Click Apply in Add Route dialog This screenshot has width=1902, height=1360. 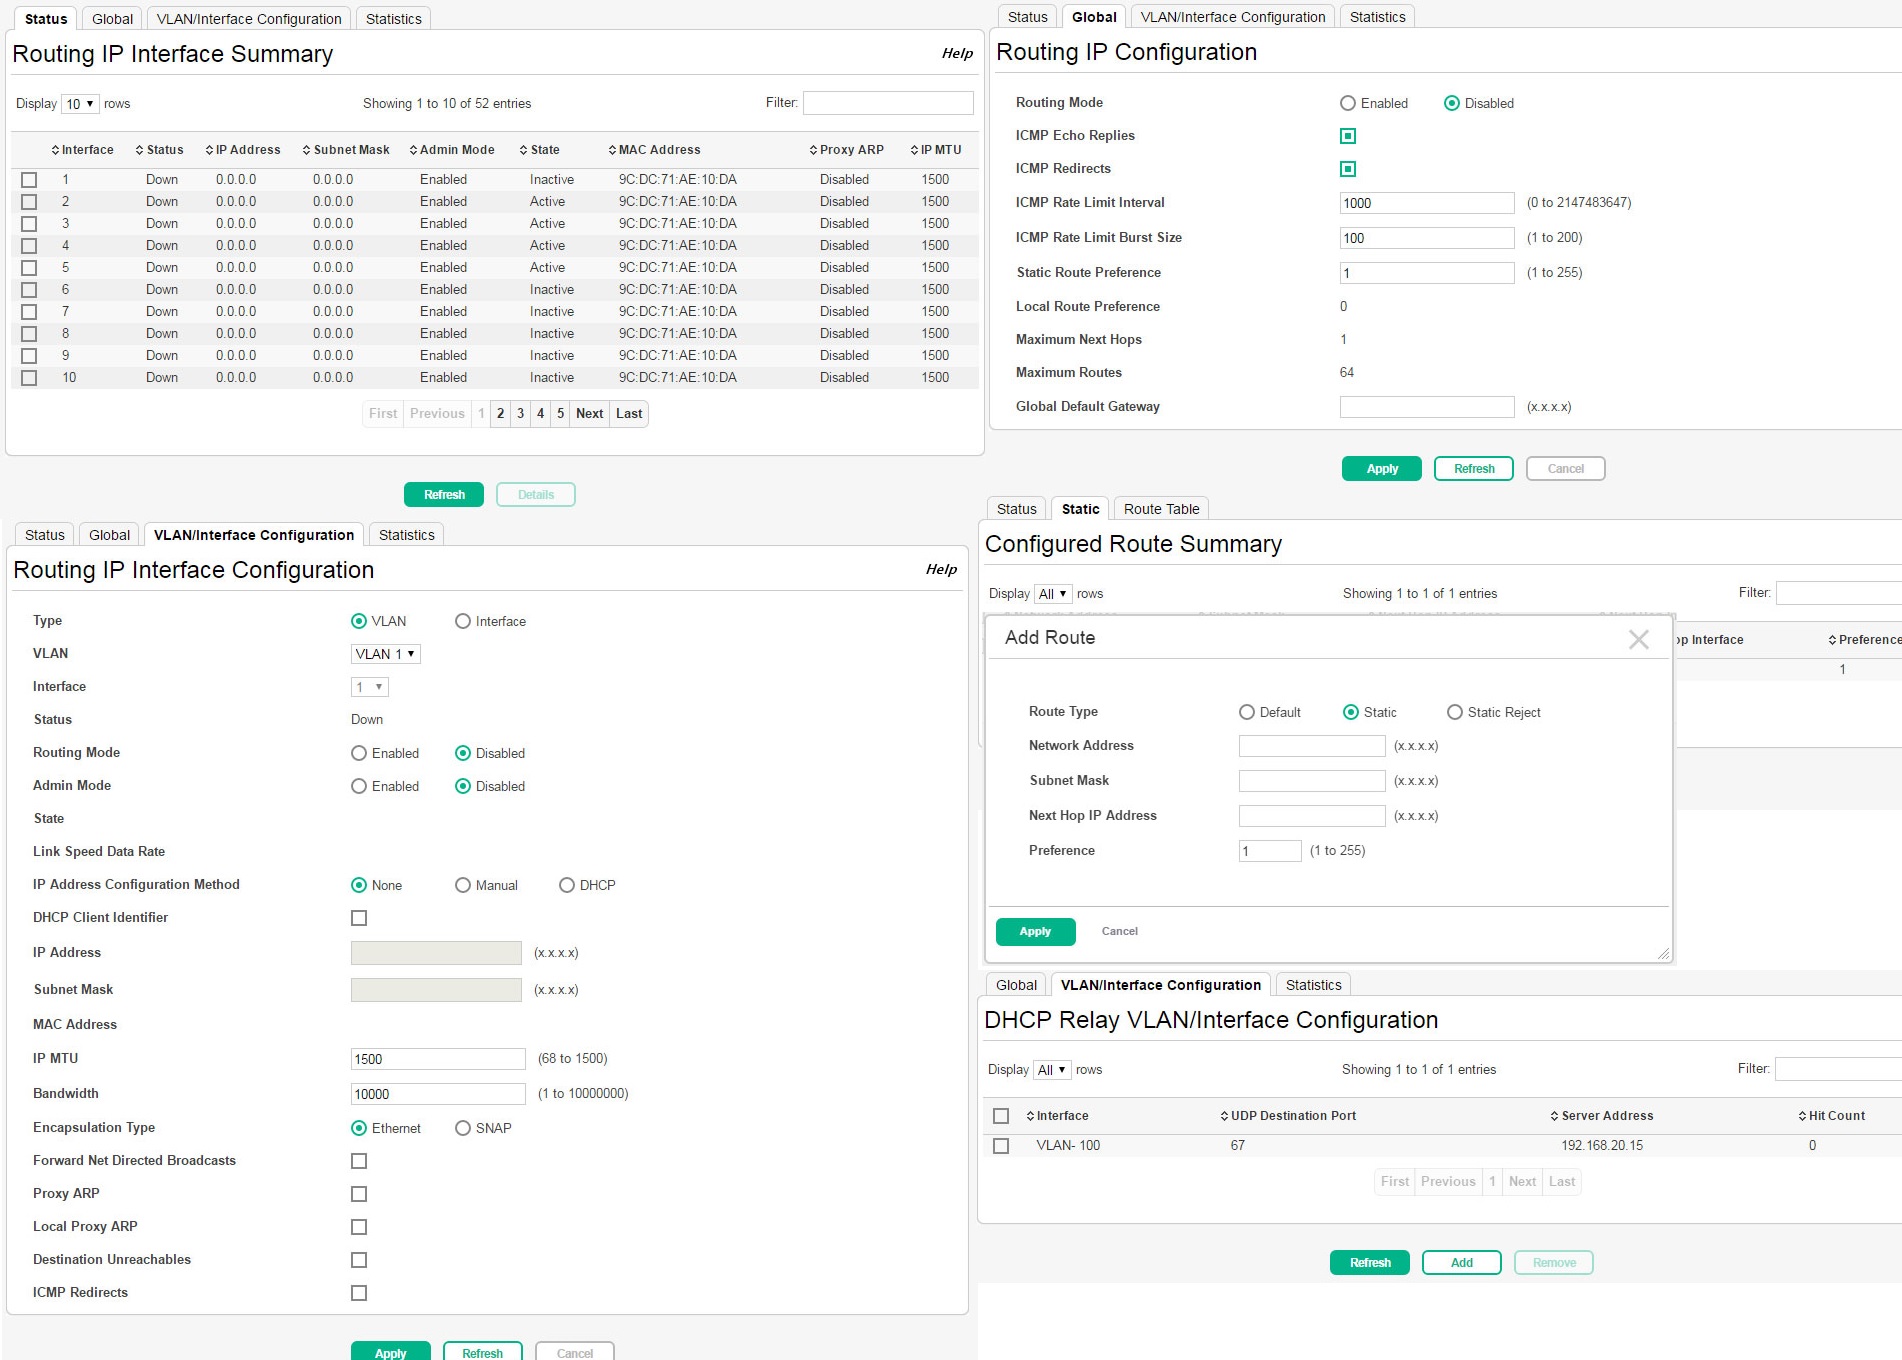tap(1035, 932)
